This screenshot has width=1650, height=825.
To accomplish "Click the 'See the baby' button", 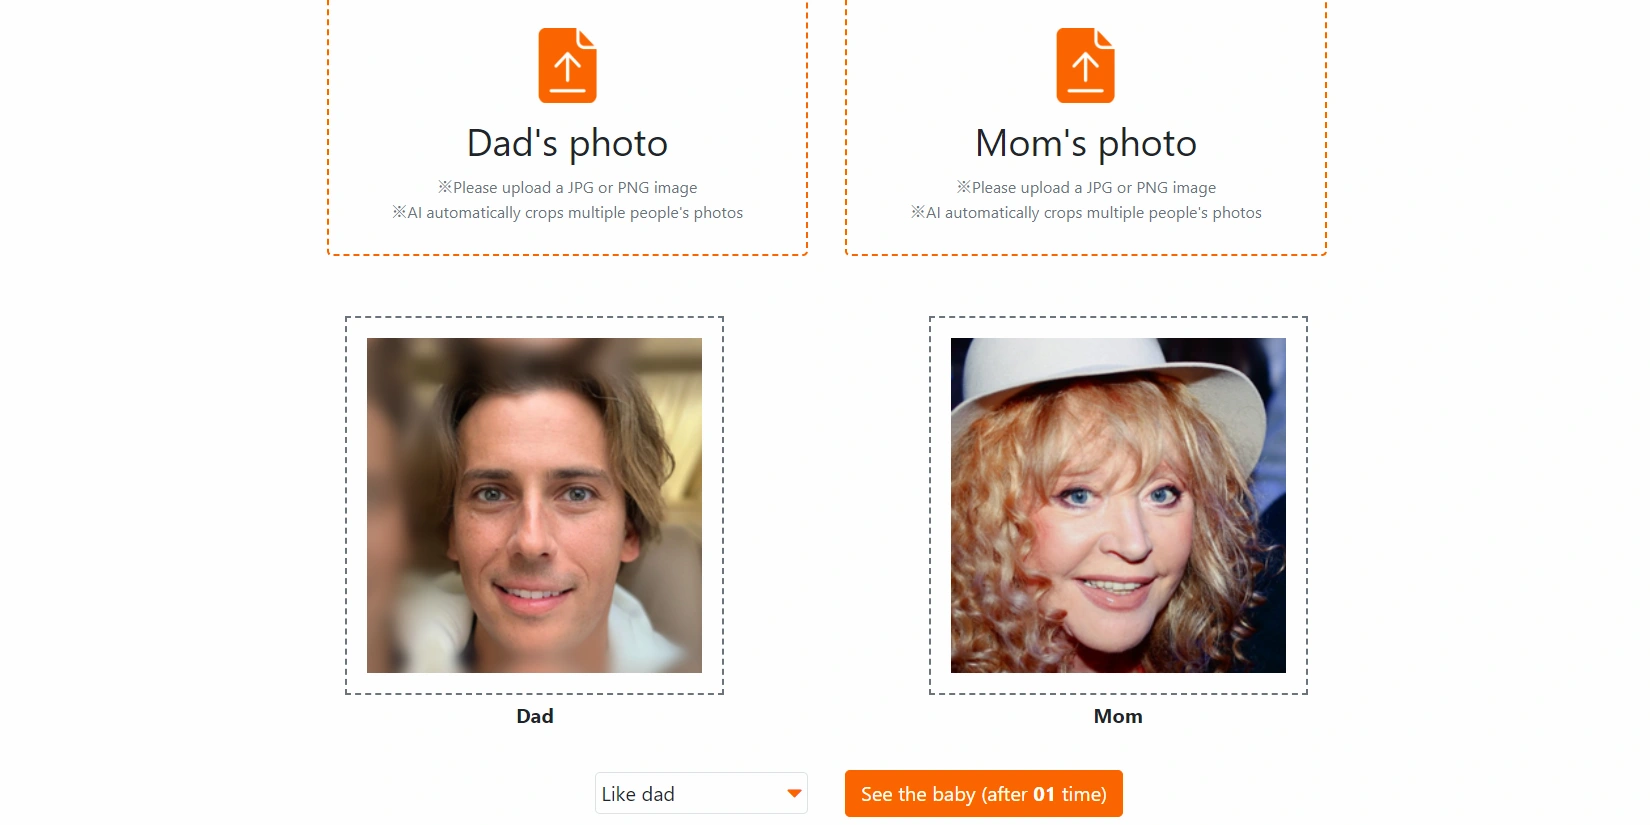I will click(983, 794).
